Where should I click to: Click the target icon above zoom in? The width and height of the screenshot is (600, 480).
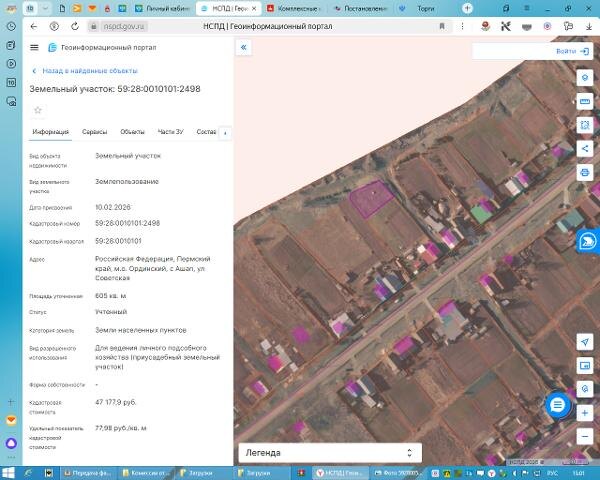coord(584,389)
